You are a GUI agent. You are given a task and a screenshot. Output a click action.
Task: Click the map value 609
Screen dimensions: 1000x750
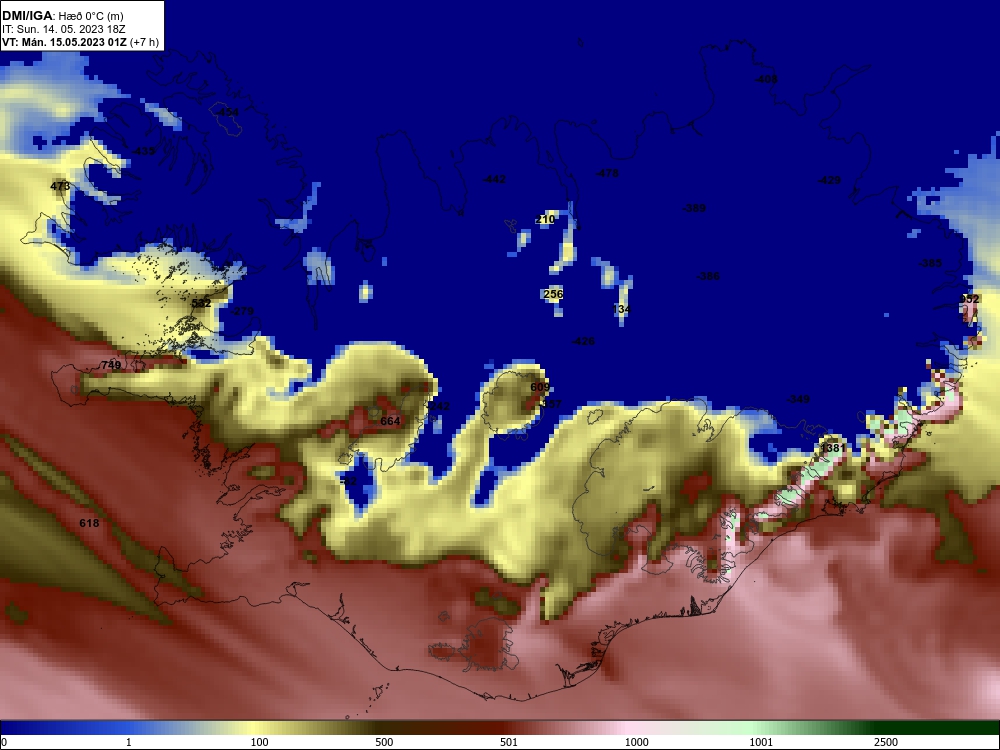[x=540, y=387]
